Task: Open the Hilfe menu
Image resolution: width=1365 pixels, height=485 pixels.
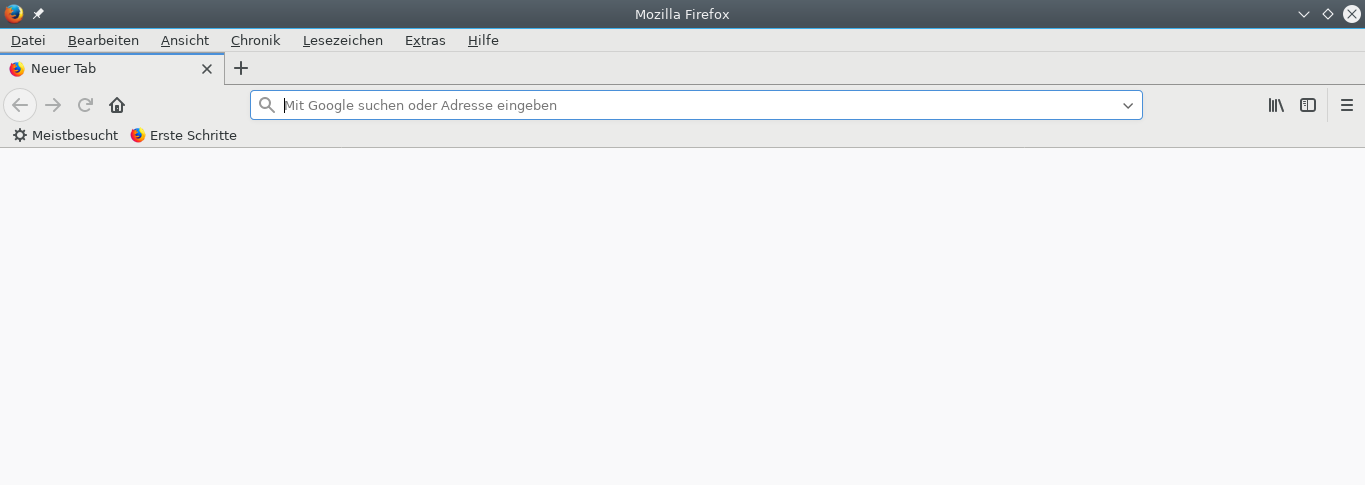Action: pos(483,40)
